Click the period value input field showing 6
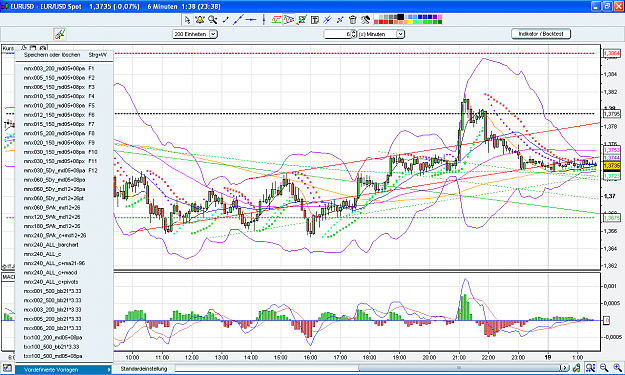Viewport: 625px width, 375px height. [x=337, y=34]
